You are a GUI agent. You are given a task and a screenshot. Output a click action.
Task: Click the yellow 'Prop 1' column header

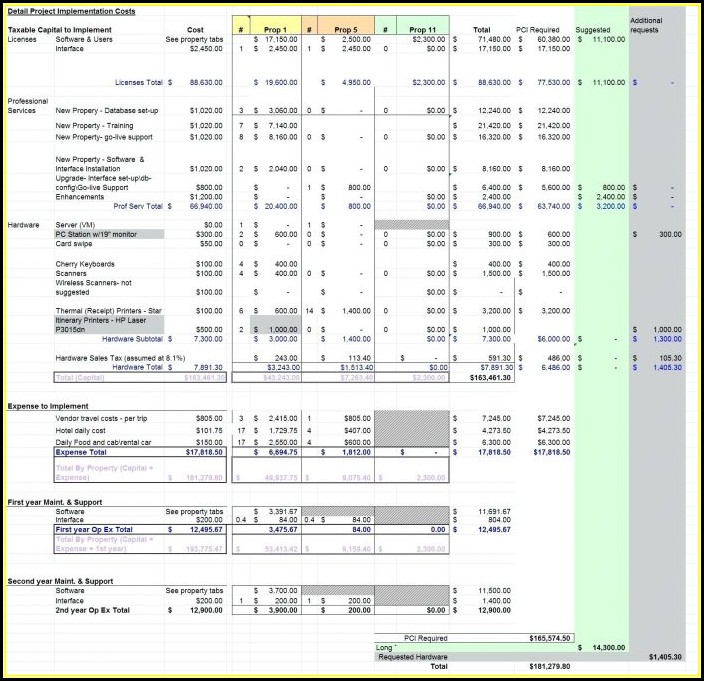(x=277, y=30)
